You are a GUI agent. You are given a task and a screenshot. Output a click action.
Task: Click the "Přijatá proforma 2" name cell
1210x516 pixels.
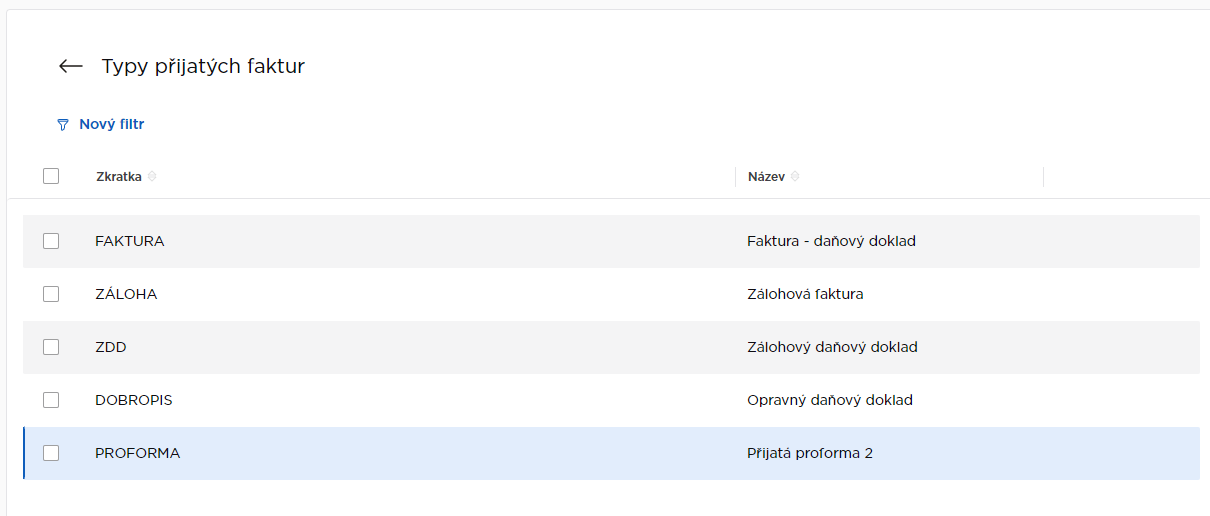(x=810, y=453)
